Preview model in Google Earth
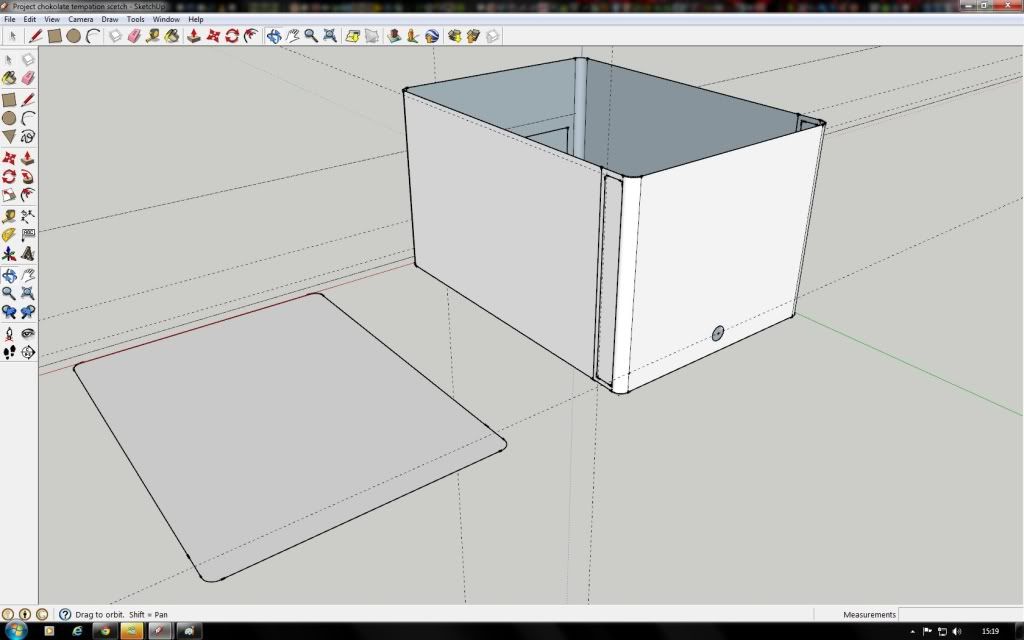 [432, 36]
